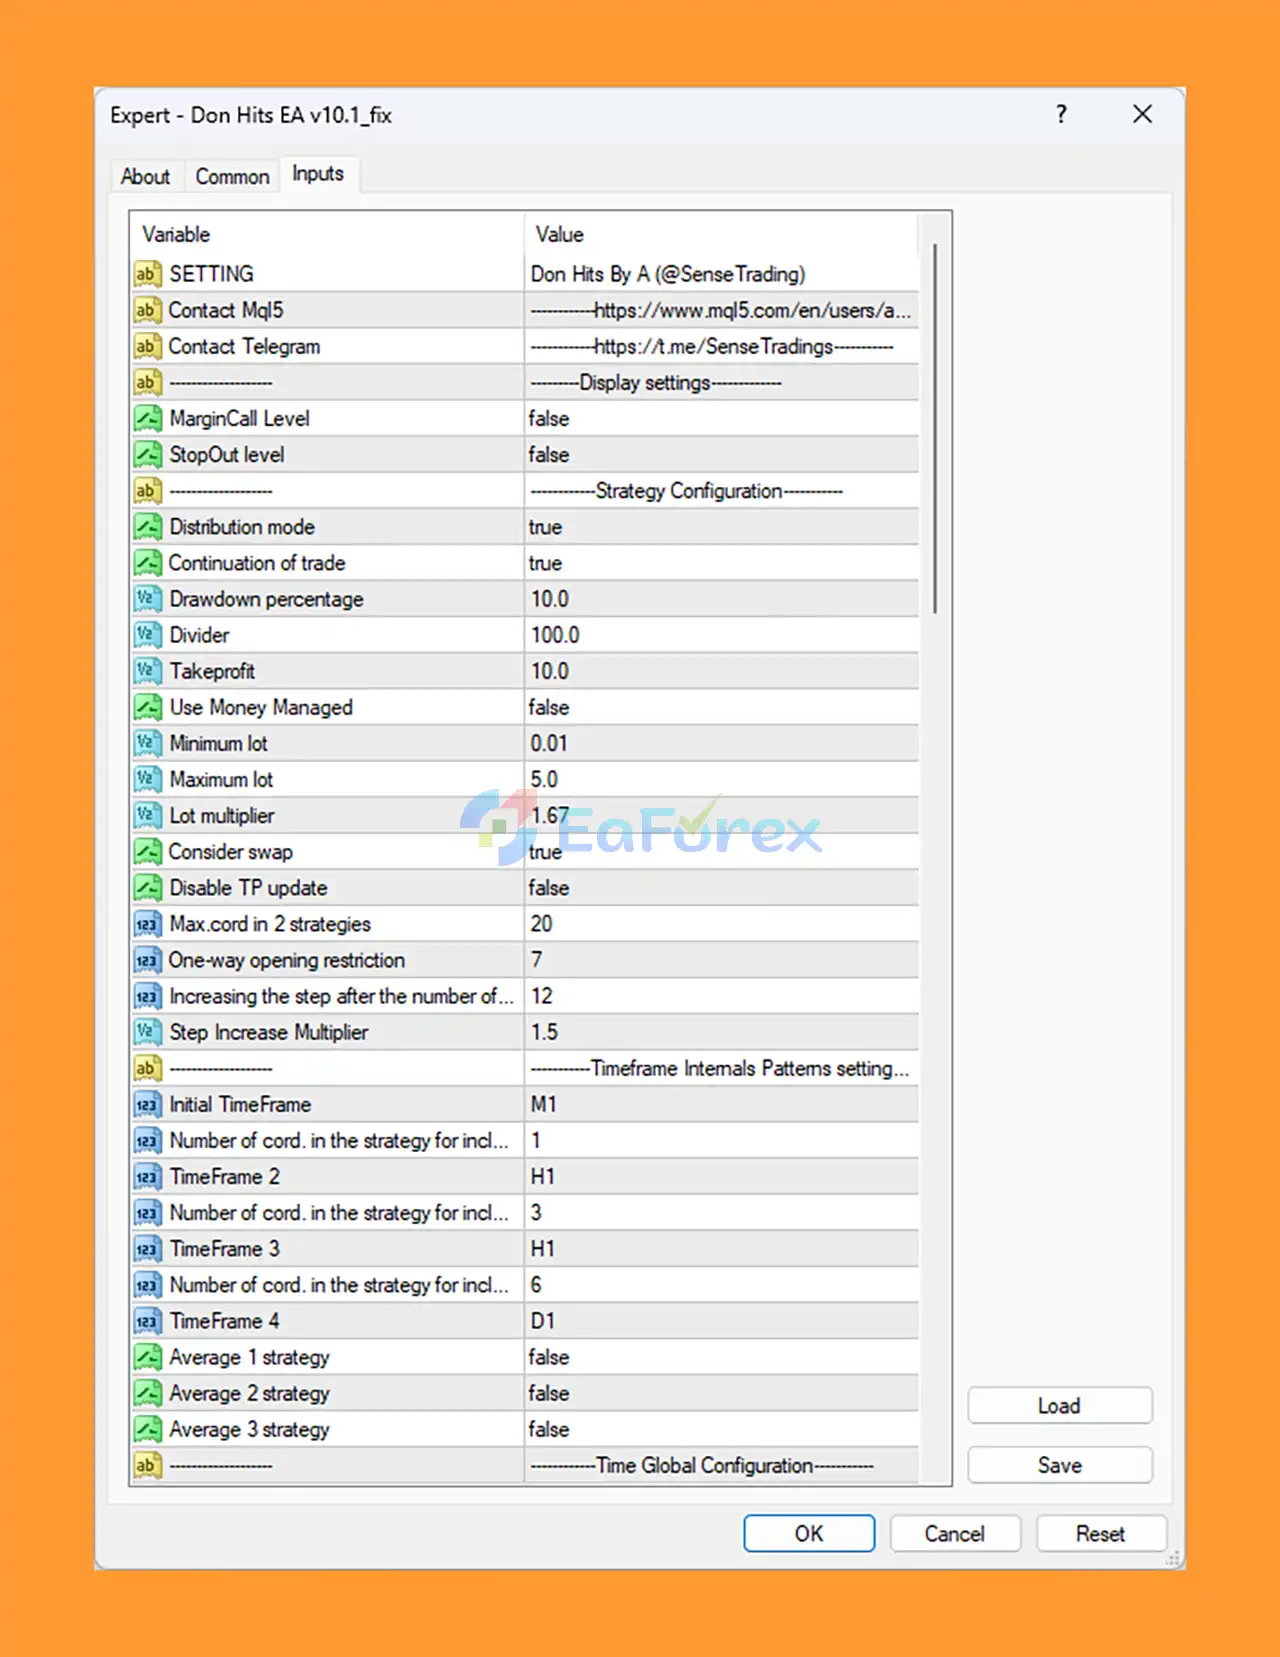1280x1657 pixels.
Task: Click the icon beside SETTING variable
Action: click(x=147, y=274)
